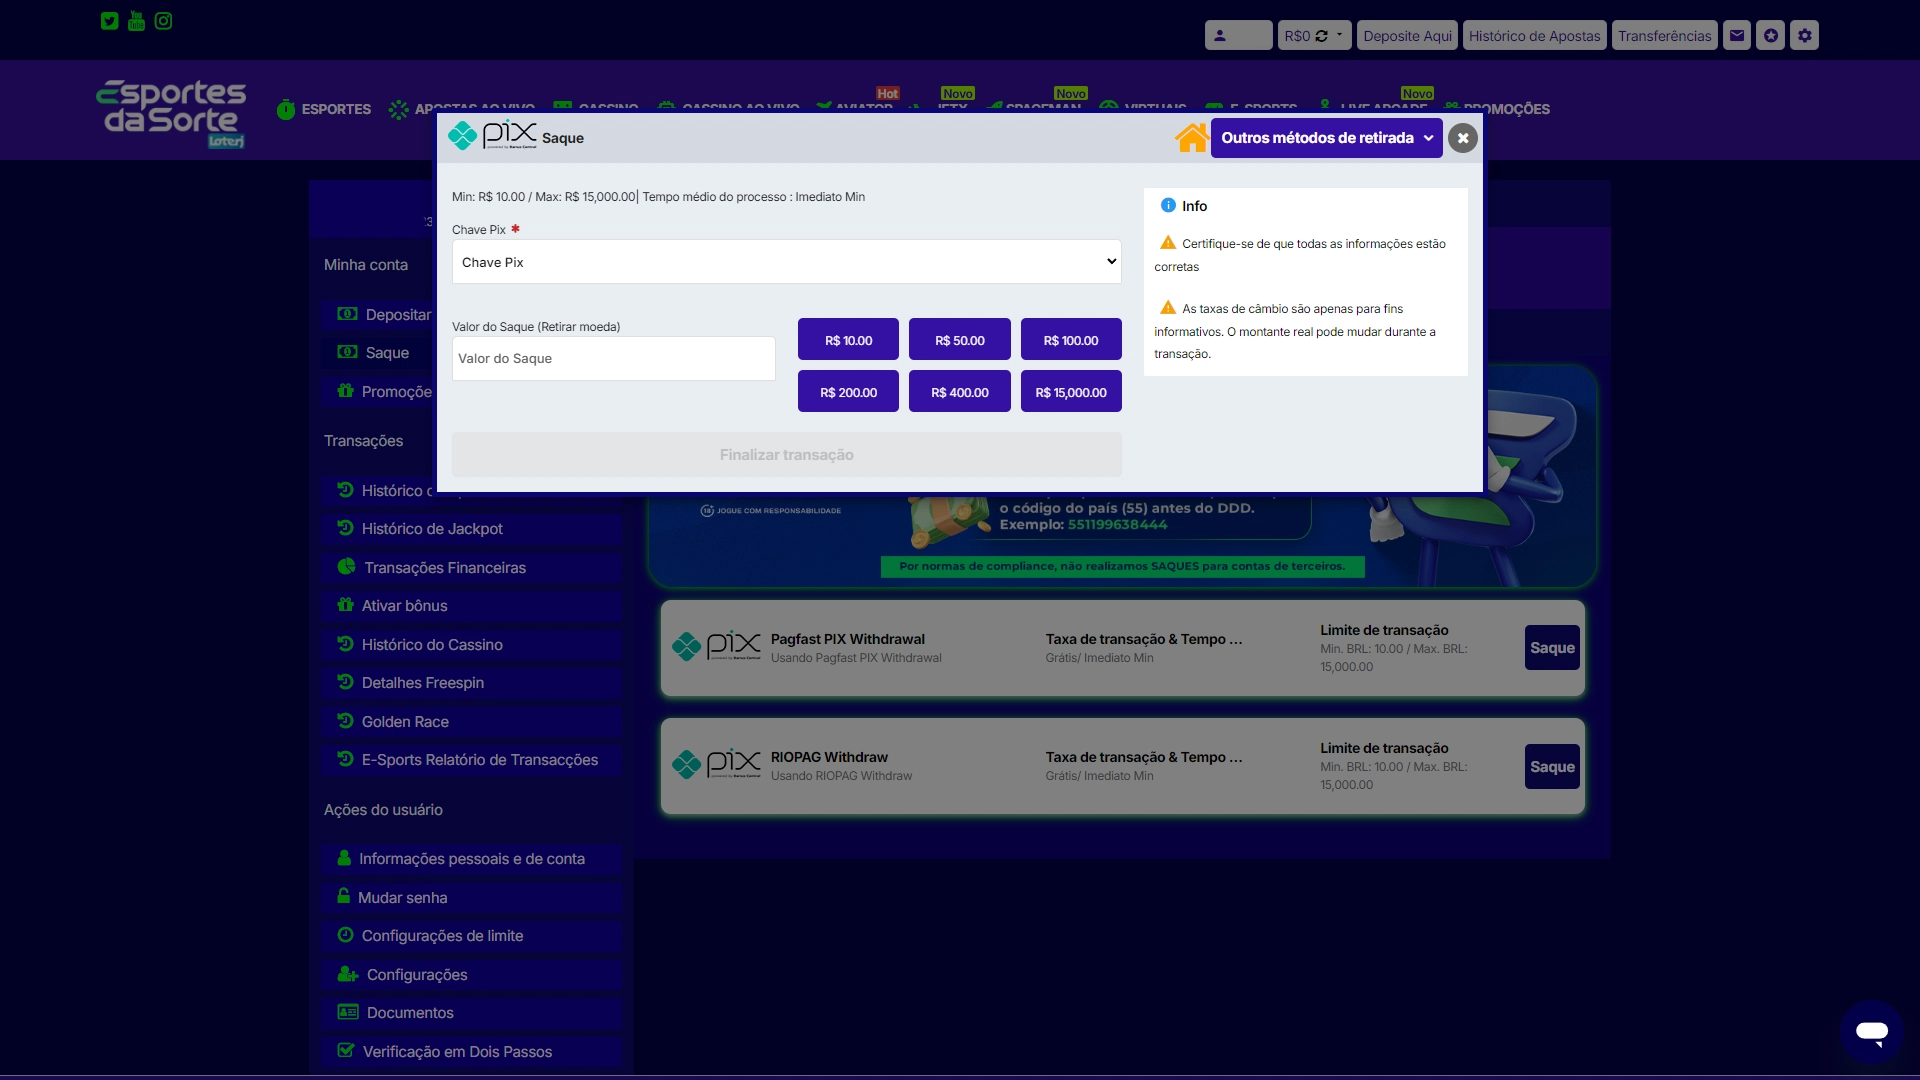Select the R$ 15,000.00 amount button
The width and height of the screenshot is (1920, 1080).
point(1071,392)
